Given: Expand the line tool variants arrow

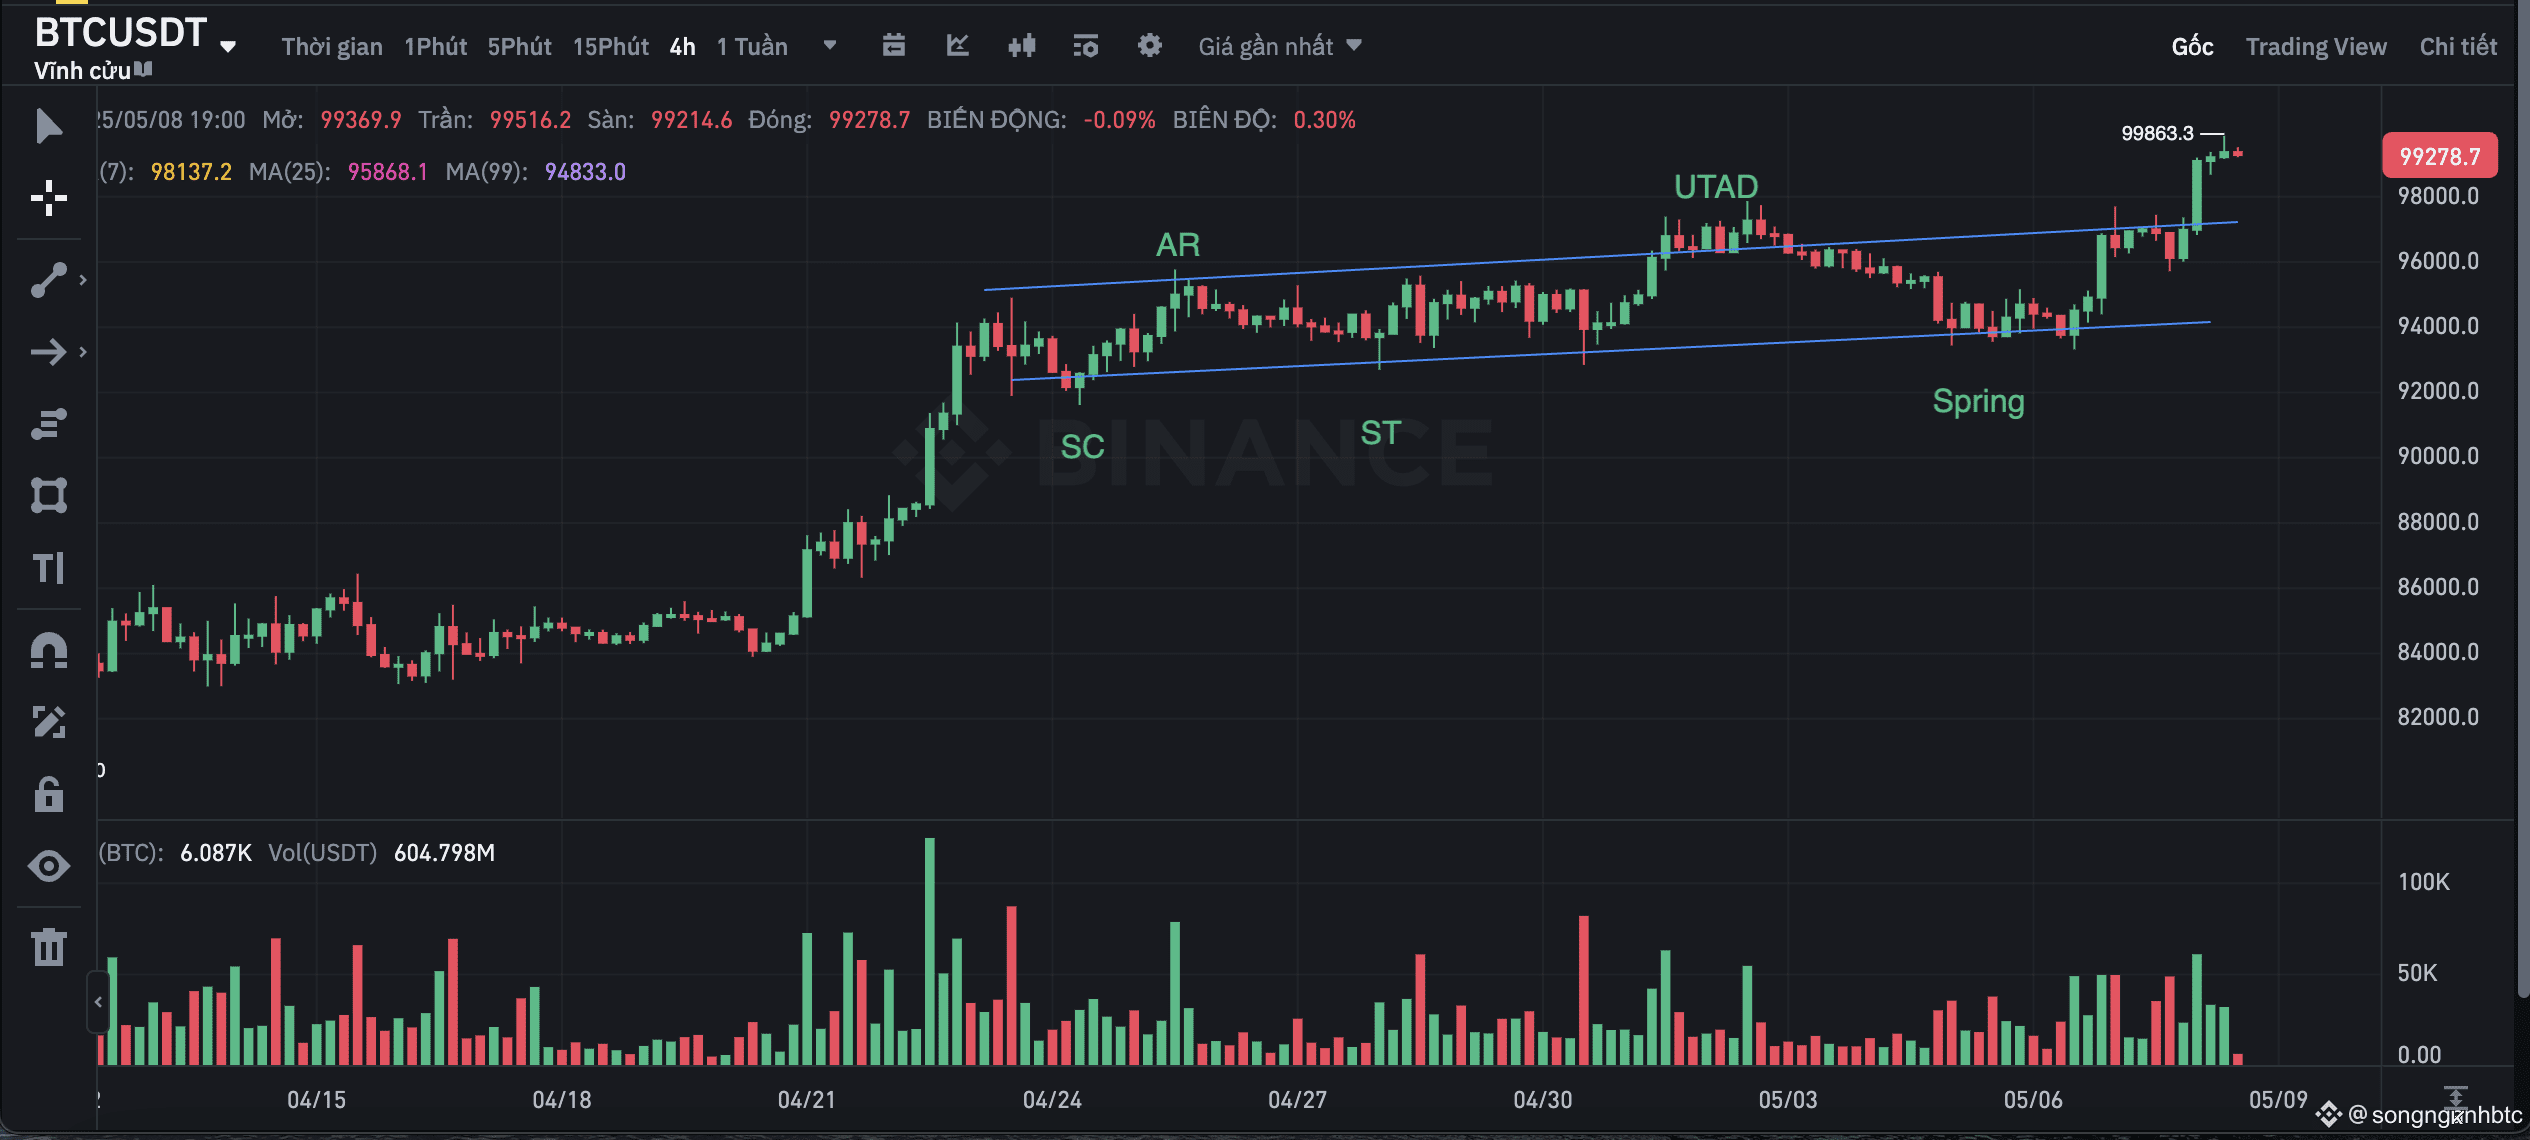Looking at the screenshot, I should tap(83, 280).
